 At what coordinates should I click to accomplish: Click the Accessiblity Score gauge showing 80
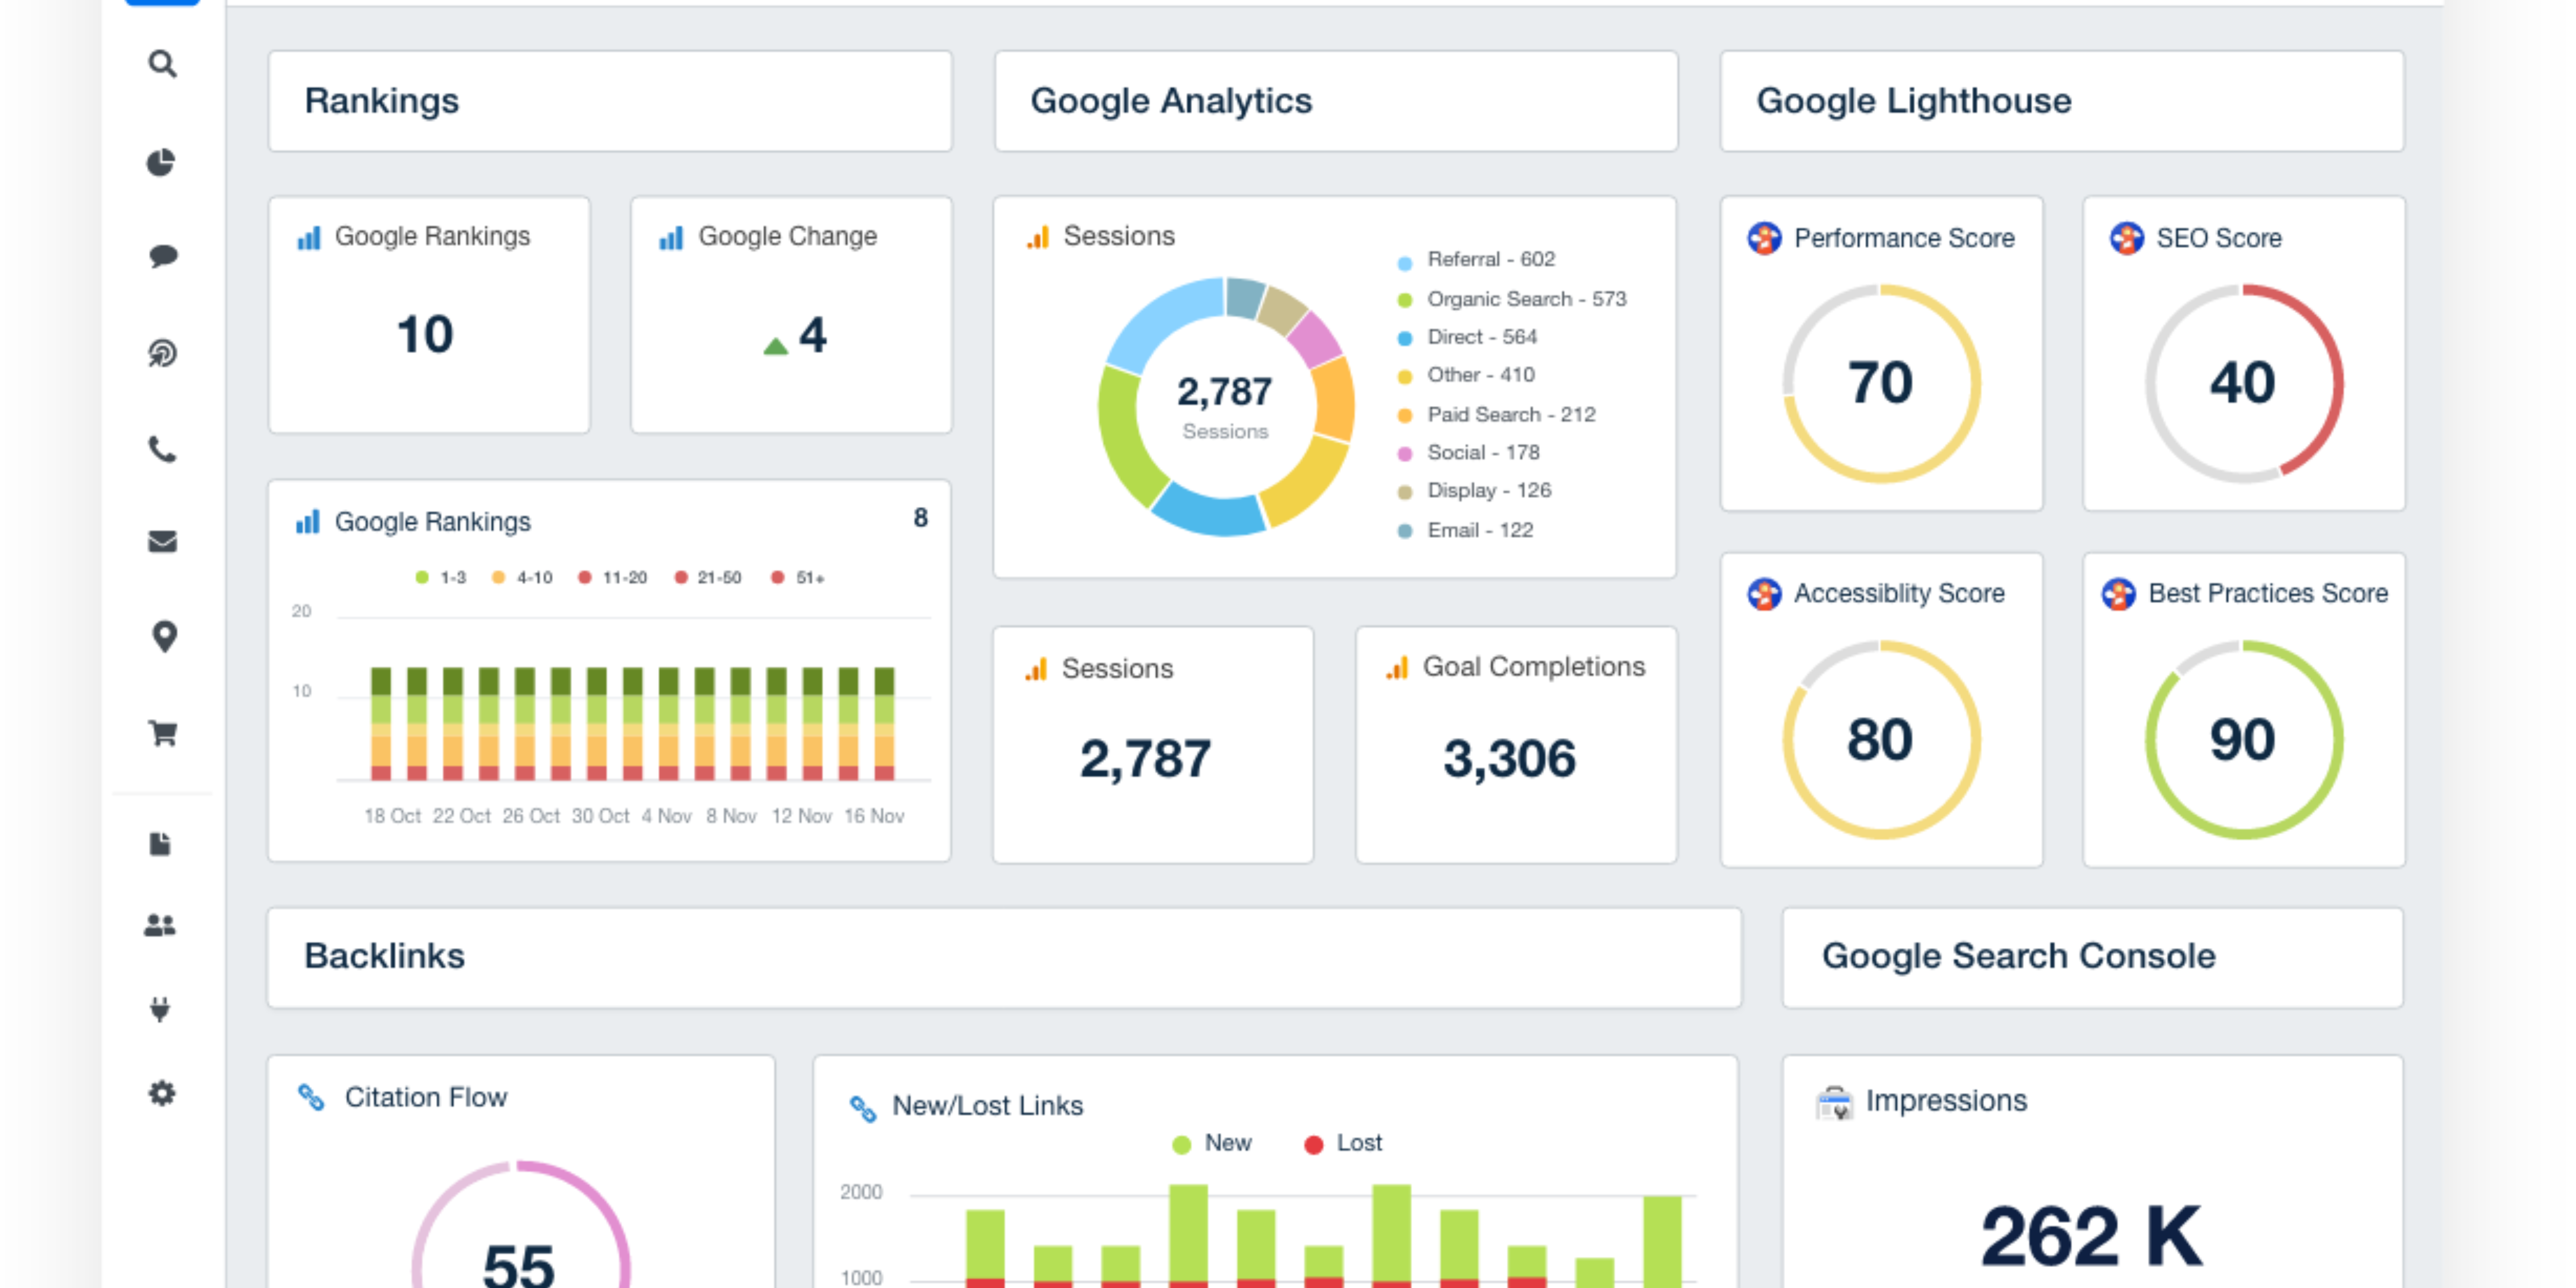[x=1881, y=740]
